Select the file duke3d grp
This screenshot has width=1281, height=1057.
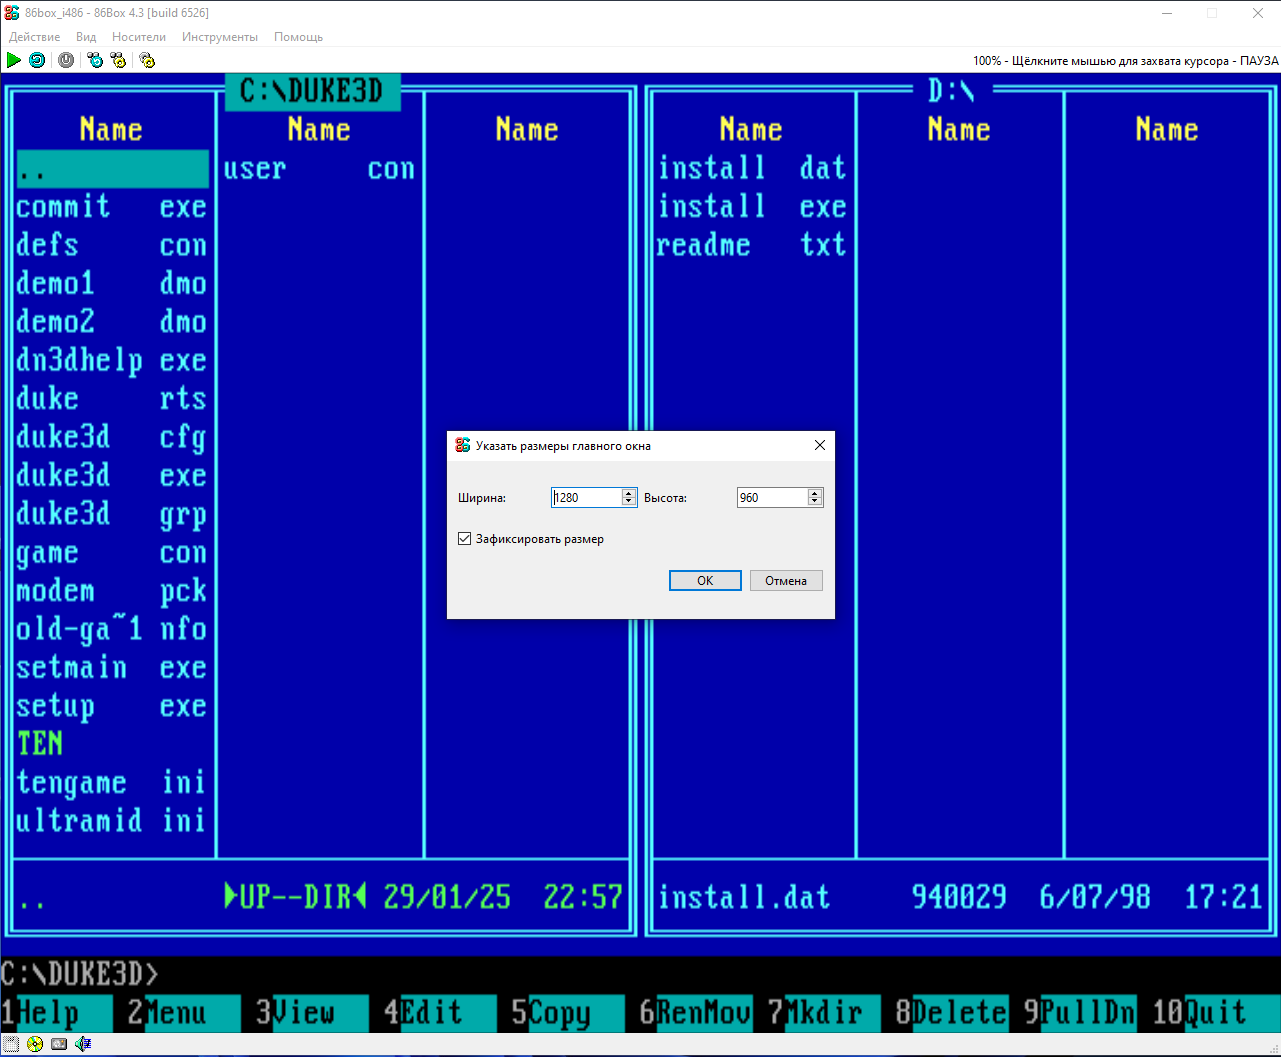pyautogui.click(x=112, y=514)
